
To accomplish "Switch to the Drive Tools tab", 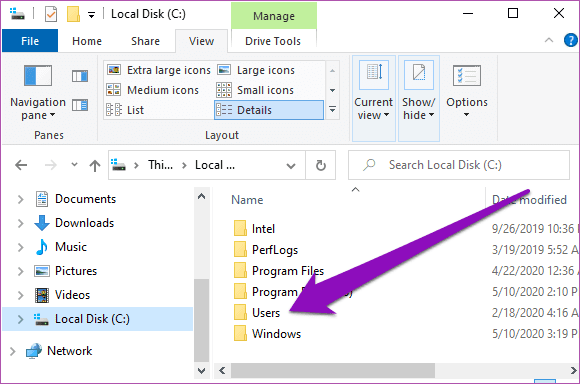I will [273, 41].
